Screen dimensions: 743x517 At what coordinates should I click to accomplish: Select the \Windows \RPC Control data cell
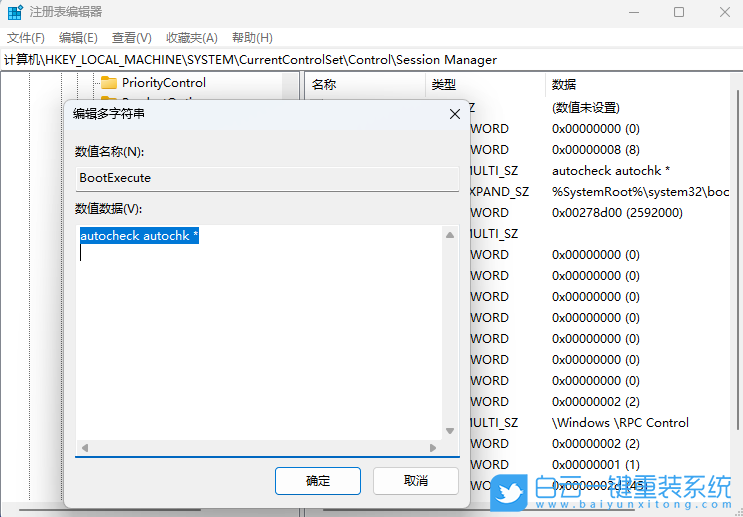click(620, 423)
